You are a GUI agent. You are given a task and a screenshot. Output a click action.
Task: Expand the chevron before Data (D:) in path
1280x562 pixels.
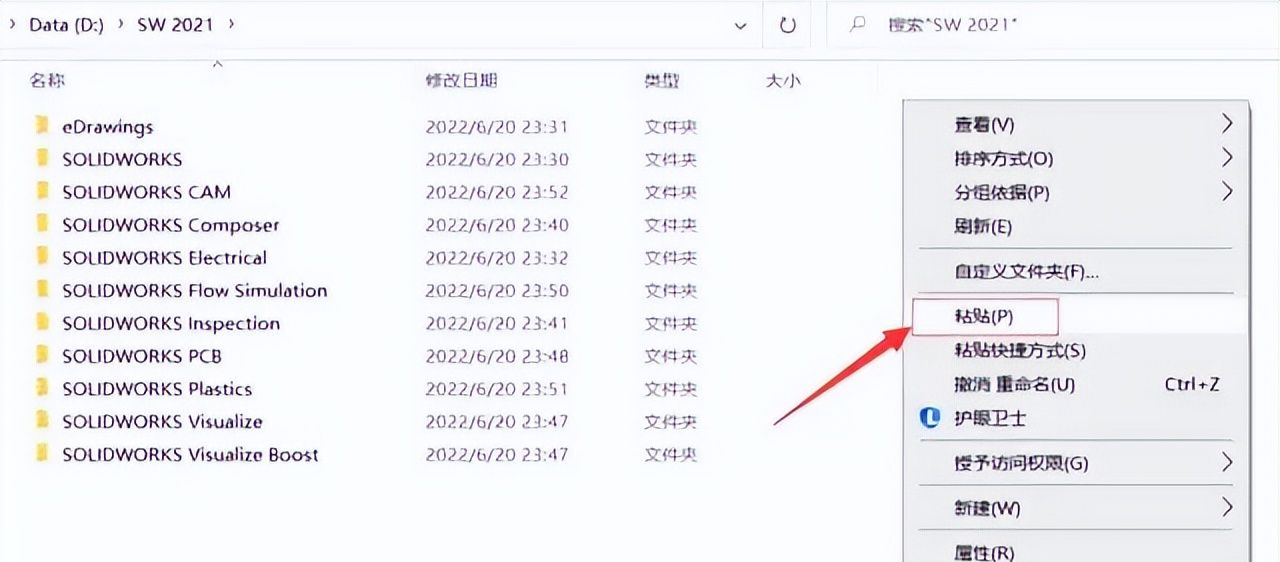(12, 24)
